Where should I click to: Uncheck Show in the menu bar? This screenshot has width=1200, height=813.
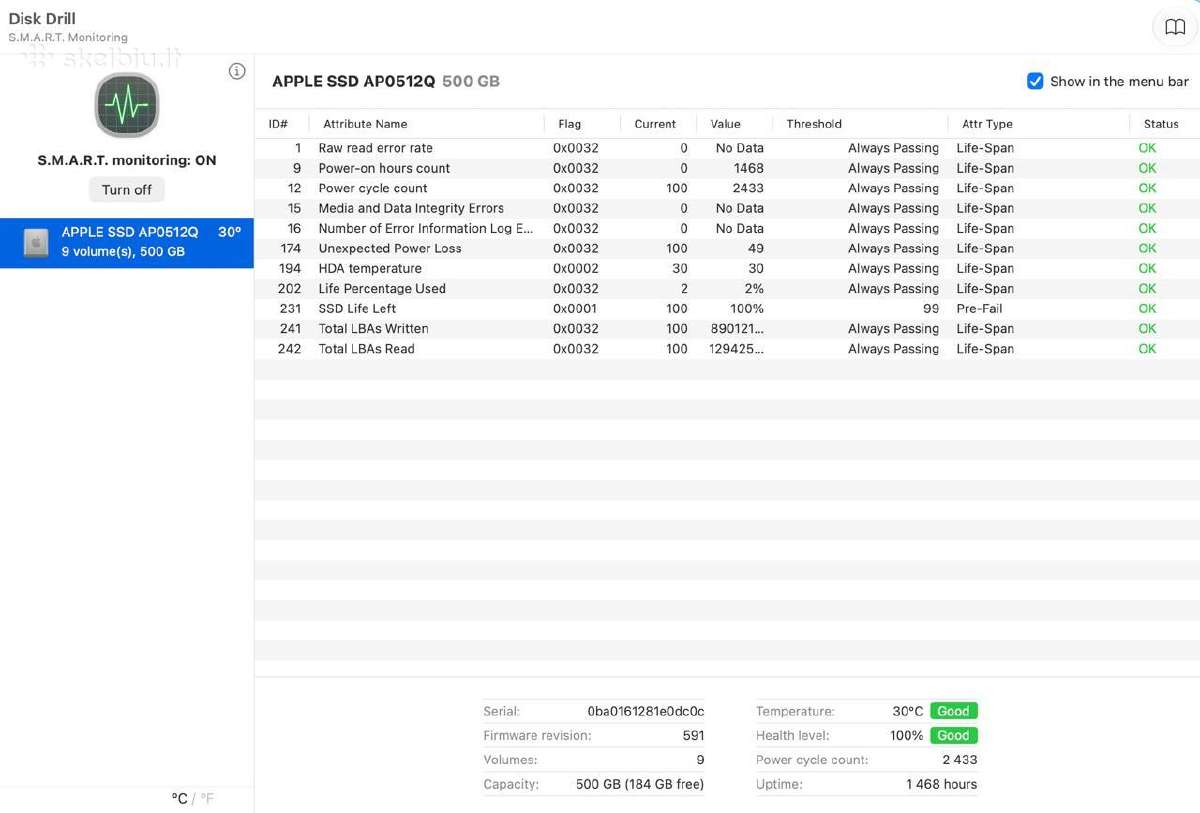[x=1035, y=81]
